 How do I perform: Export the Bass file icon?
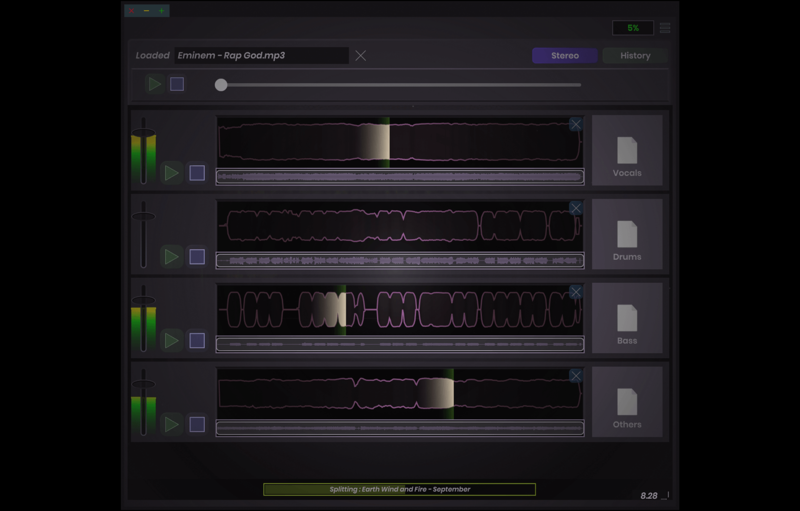[627, 317]
